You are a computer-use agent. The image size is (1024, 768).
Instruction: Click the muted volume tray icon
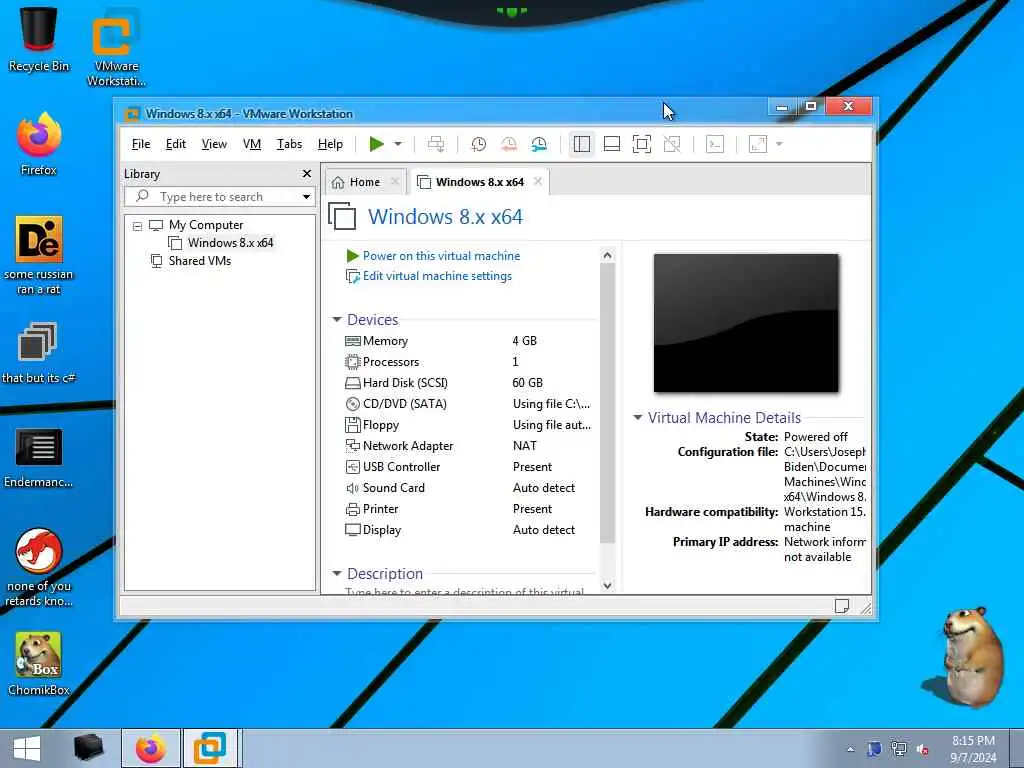pos(923,749)
